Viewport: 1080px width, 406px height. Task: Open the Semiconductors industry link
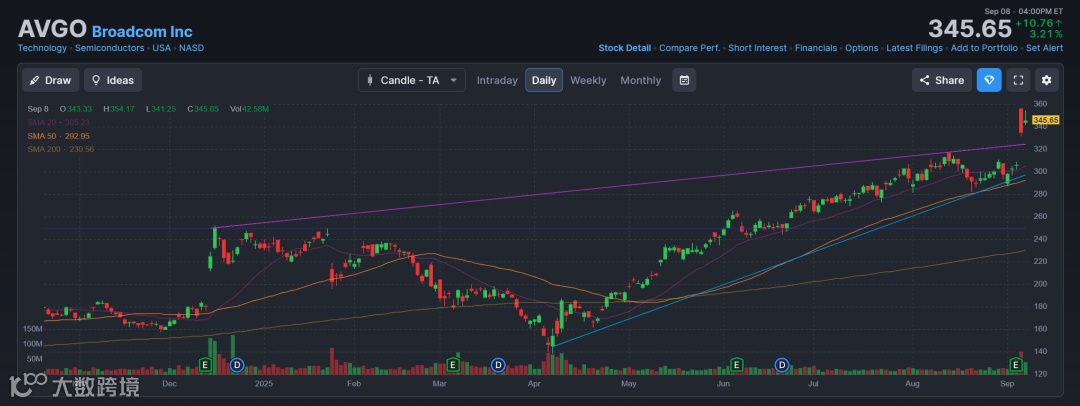(x=110, y=48)
